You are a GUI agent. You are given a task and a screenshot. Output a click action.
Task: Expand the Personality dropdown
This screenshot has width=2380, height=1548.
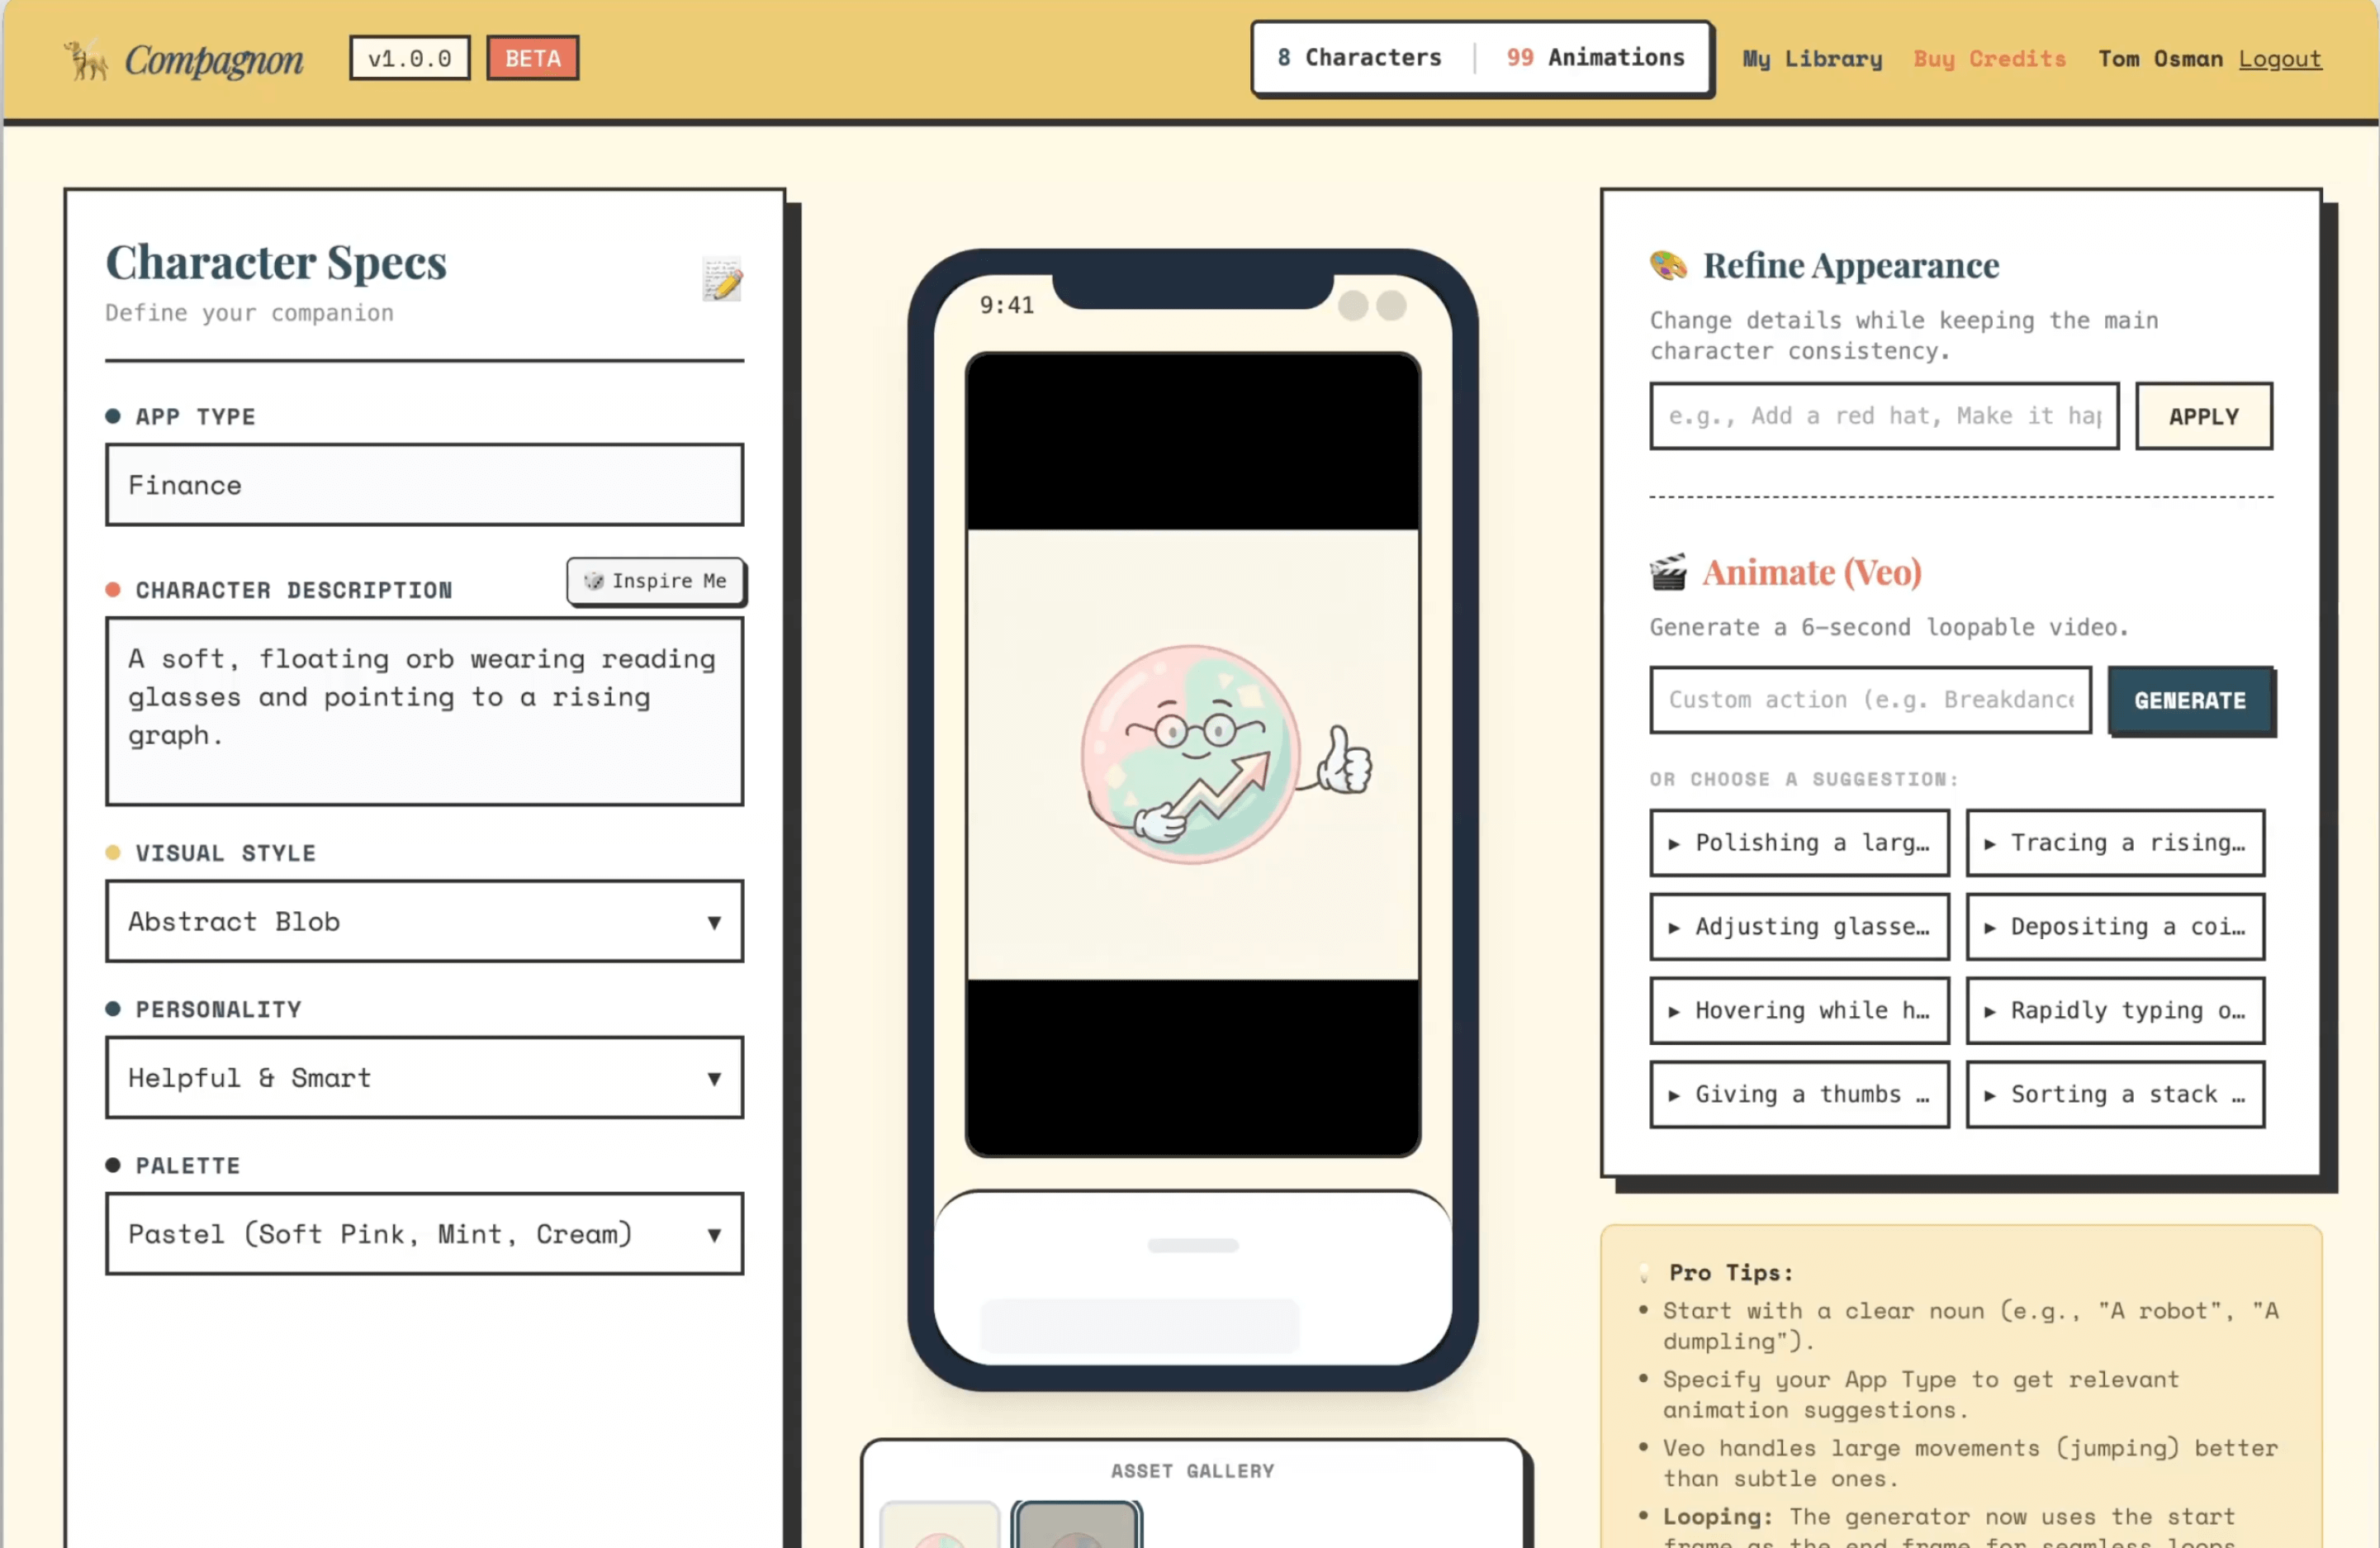[x=424, y=1077]
